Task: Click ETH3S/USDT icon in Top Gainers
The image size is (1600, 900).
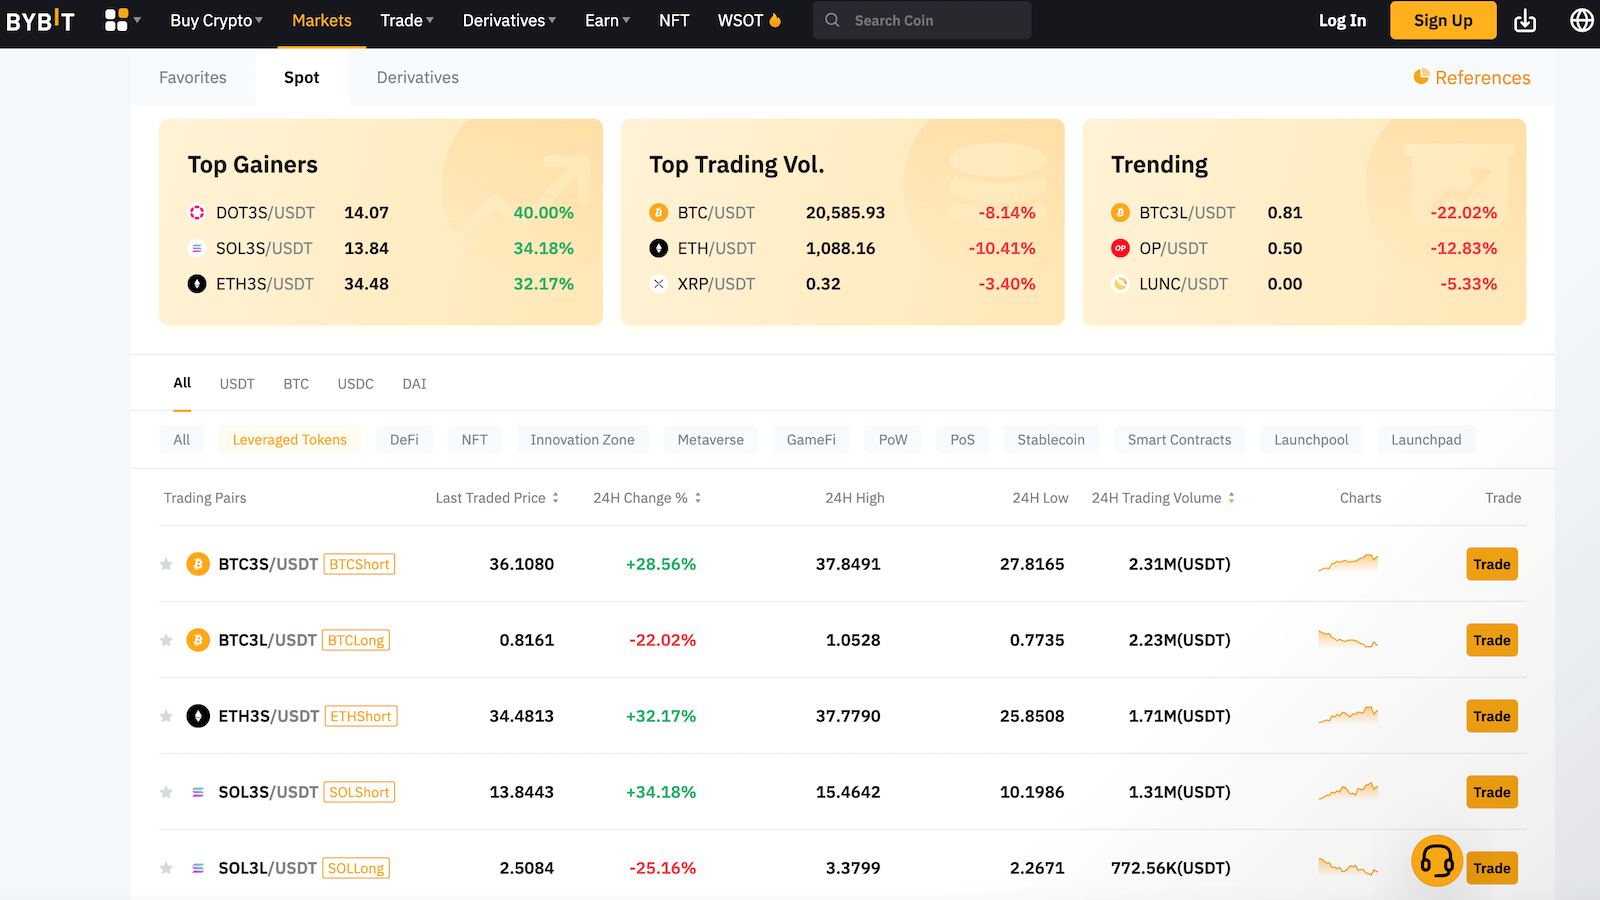Action: pos(197,284)
